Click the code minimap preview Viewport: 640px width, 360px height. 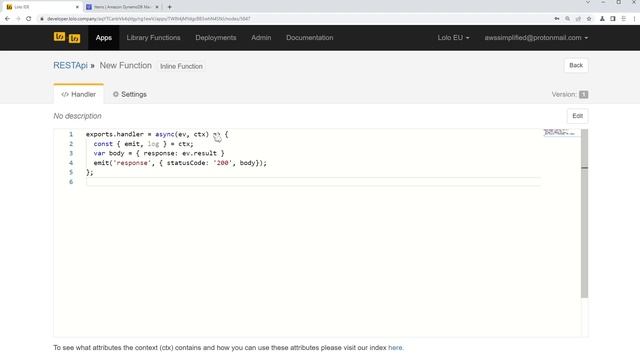tap(562, 133)
